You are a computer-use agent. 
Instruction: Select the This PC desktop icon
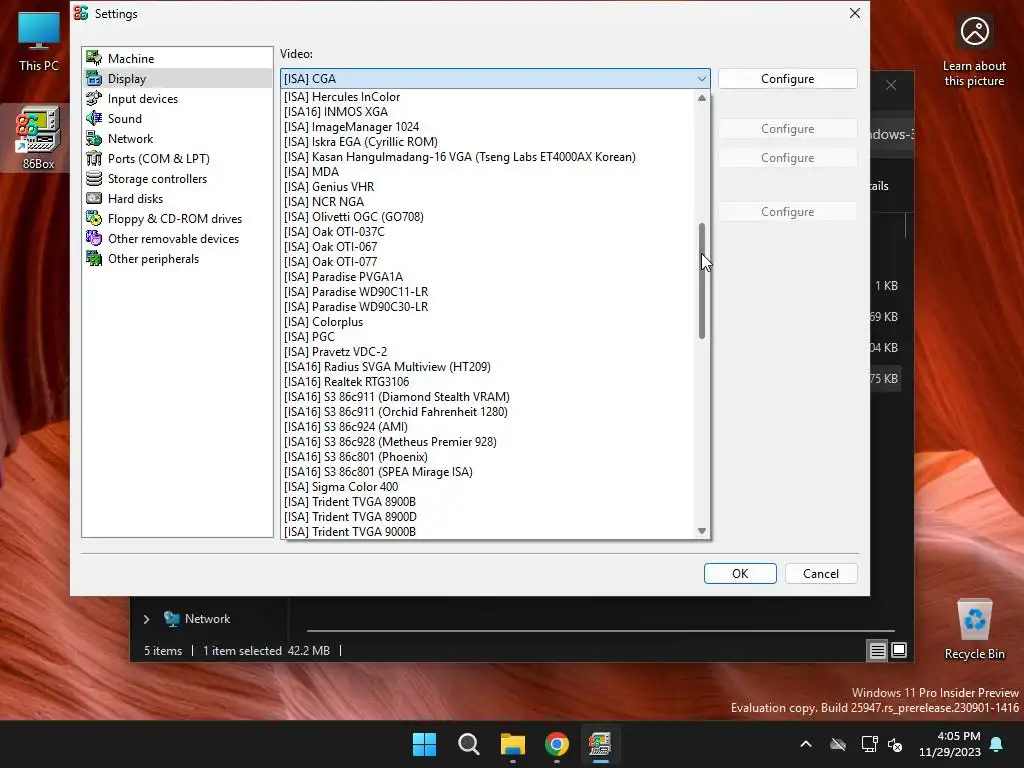coord(39,40)
